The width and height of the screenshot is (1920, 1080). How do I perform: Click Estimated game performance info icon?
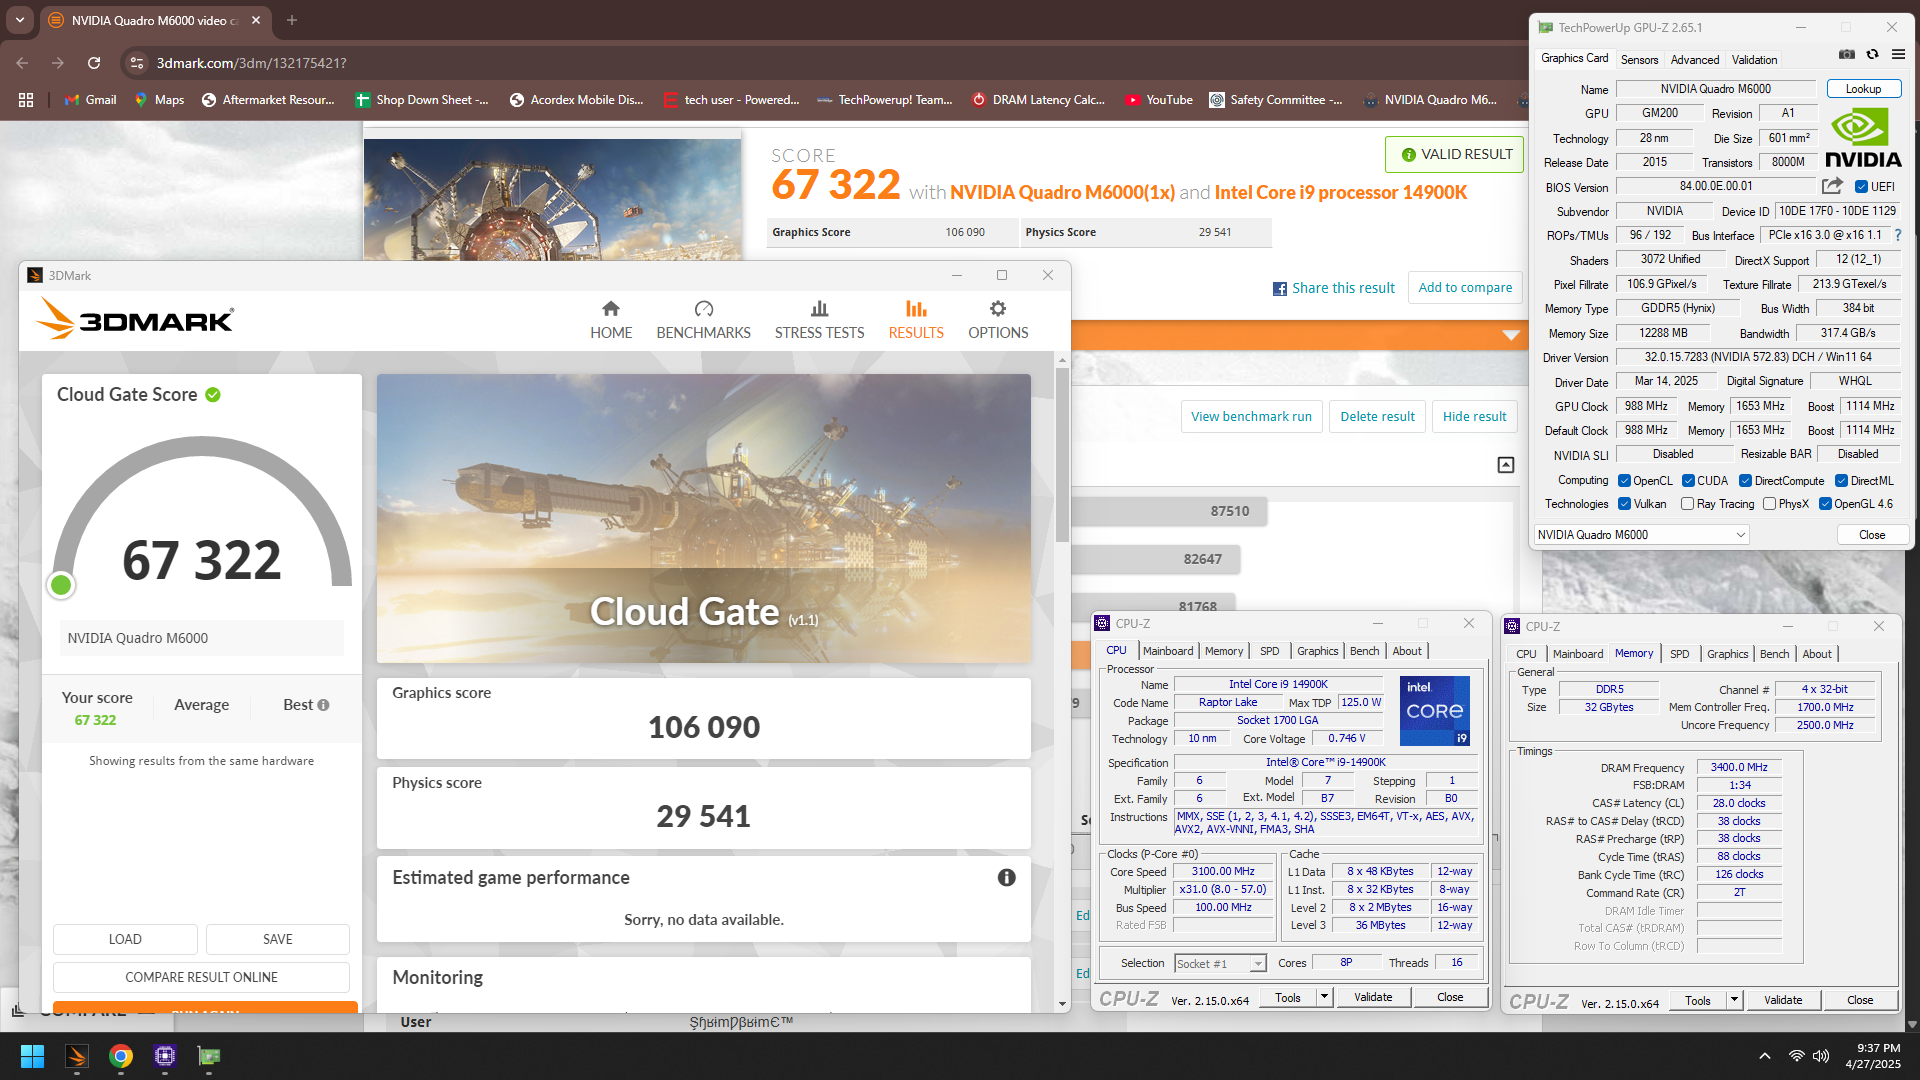coord(1007,877)
